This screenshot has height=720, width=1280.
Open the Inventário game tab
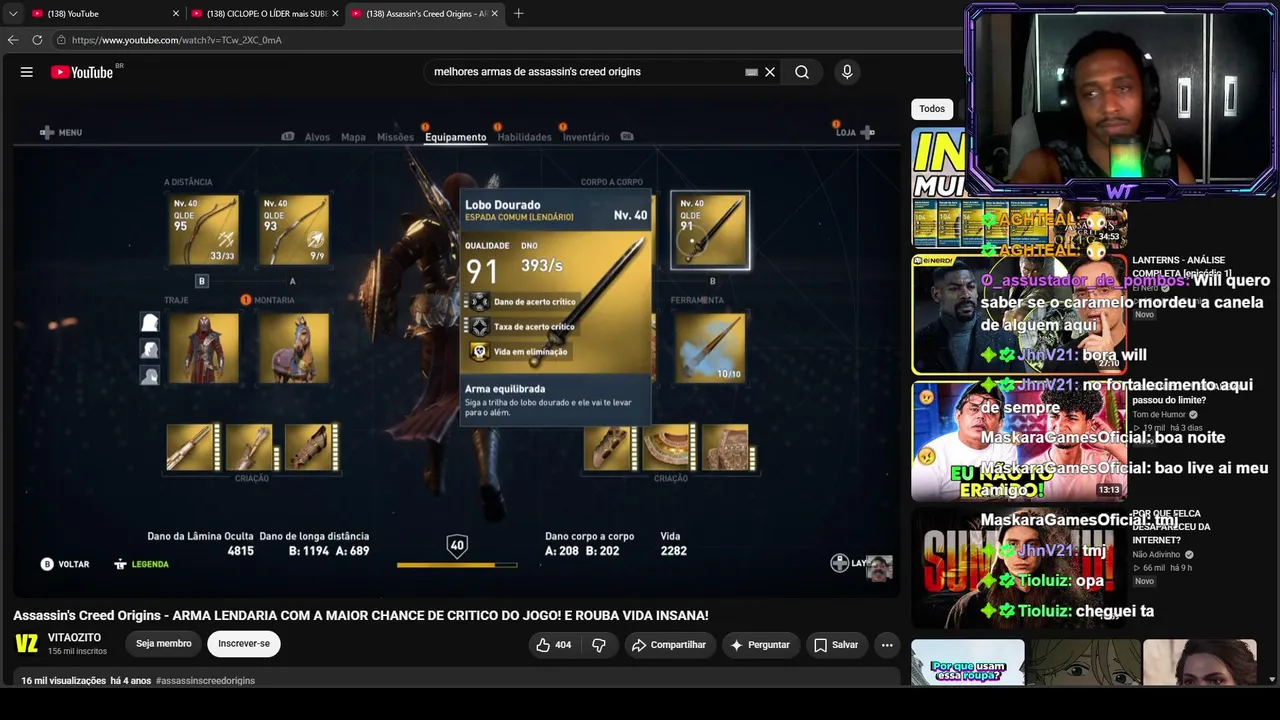[586, 137]
